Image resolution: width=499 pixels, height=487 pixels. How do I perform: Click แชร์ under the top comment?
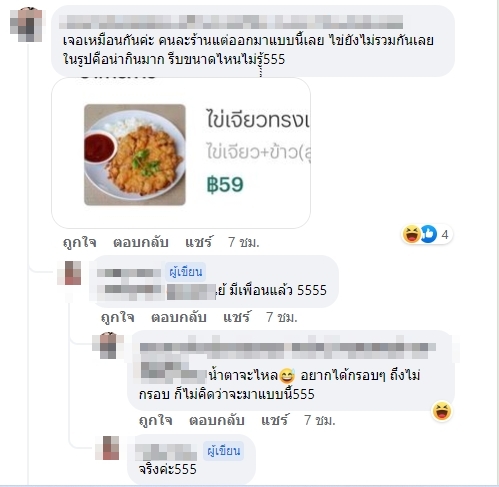pos(198,242)
